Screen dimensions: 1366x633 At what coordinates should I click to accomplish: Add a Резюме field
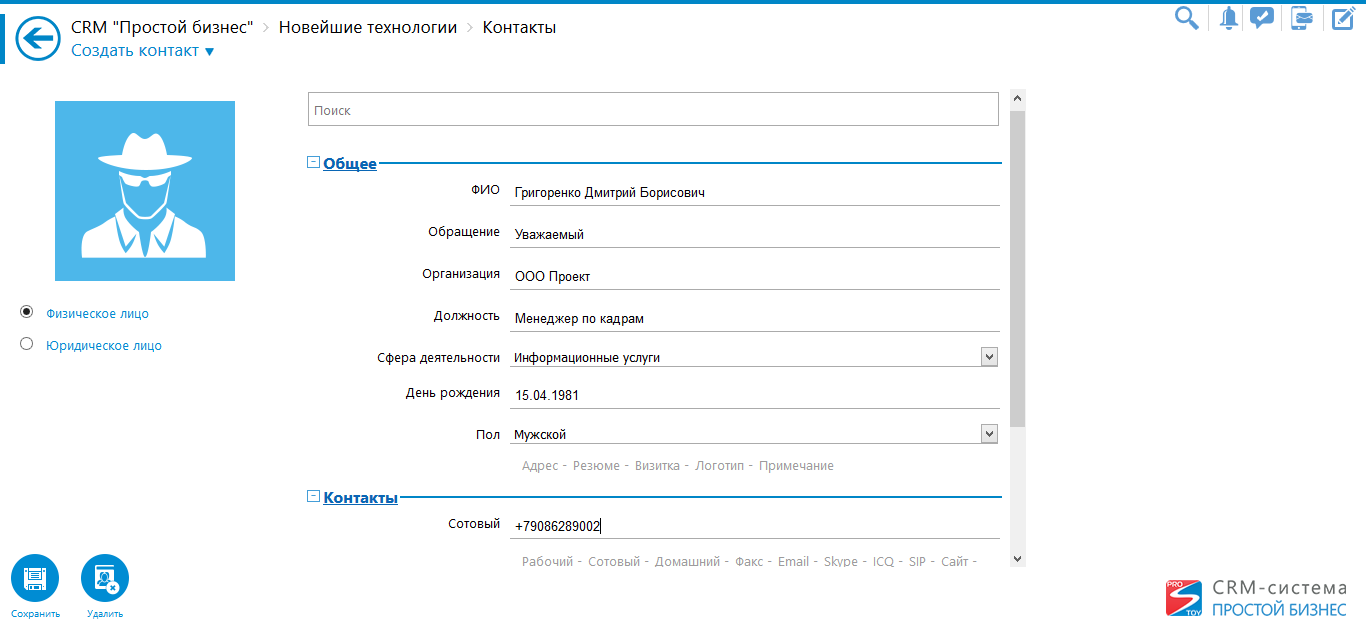596,466
